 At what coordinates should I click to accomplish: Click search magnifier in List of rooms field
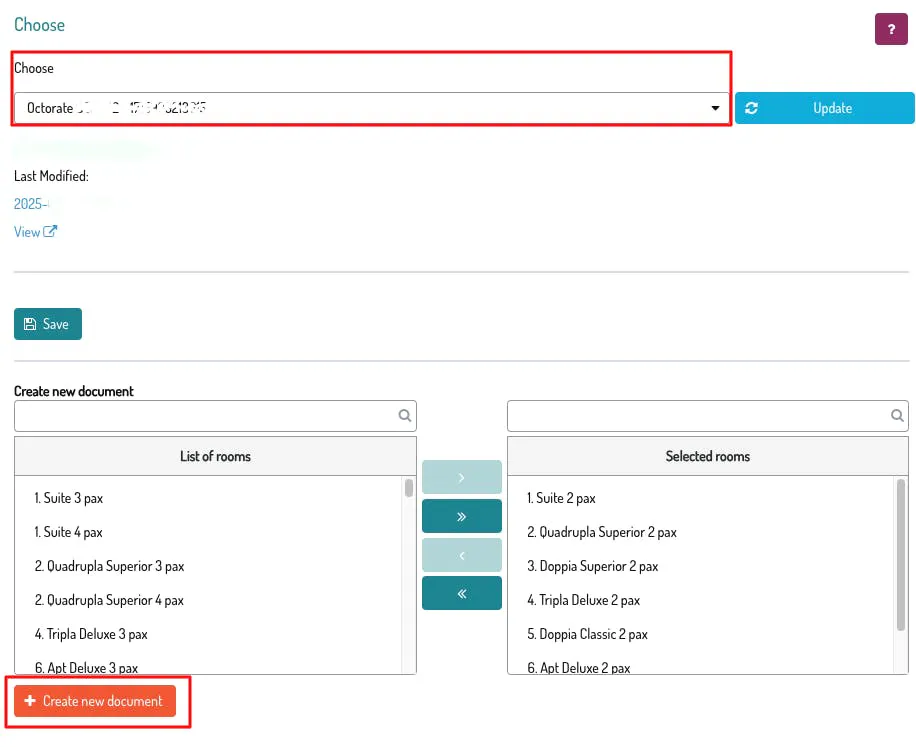coord(404,416)
